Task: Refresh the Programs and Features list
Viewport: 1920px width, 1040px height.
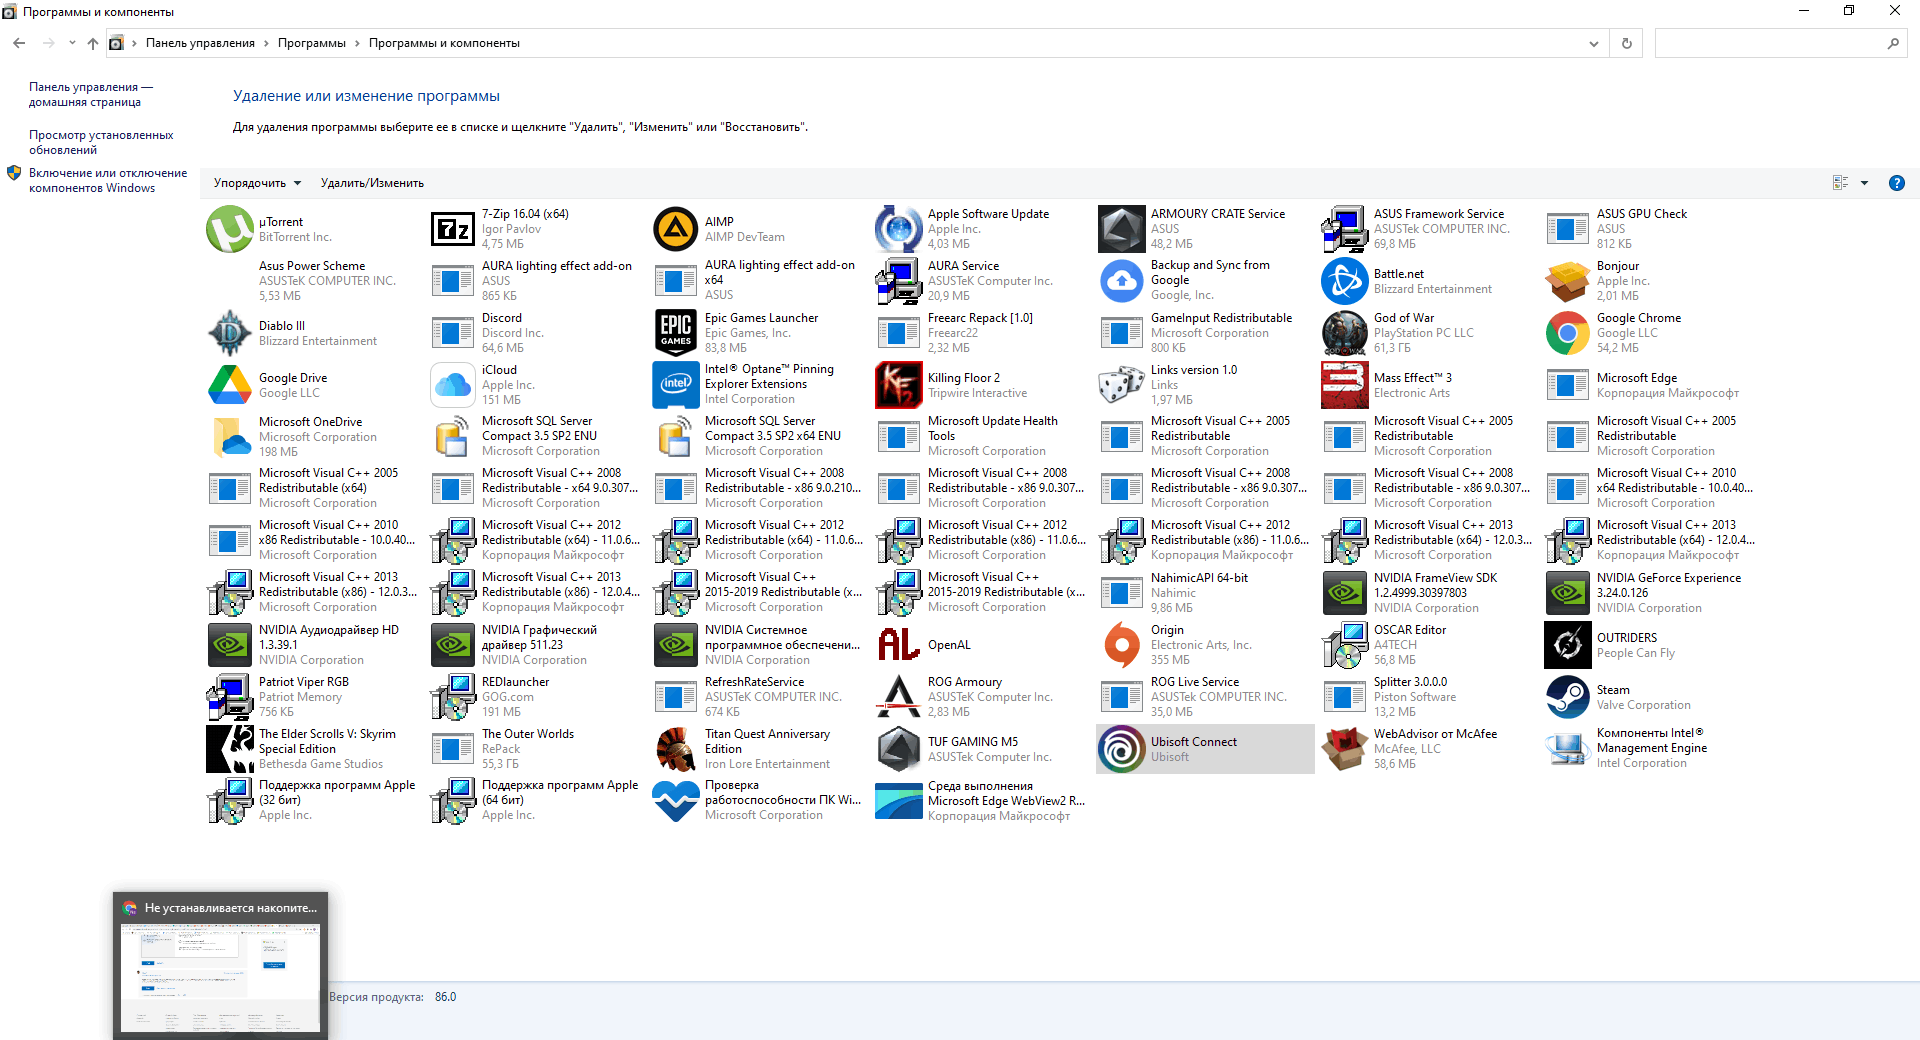Action: pyautogui.click(x=1627, y=43)
